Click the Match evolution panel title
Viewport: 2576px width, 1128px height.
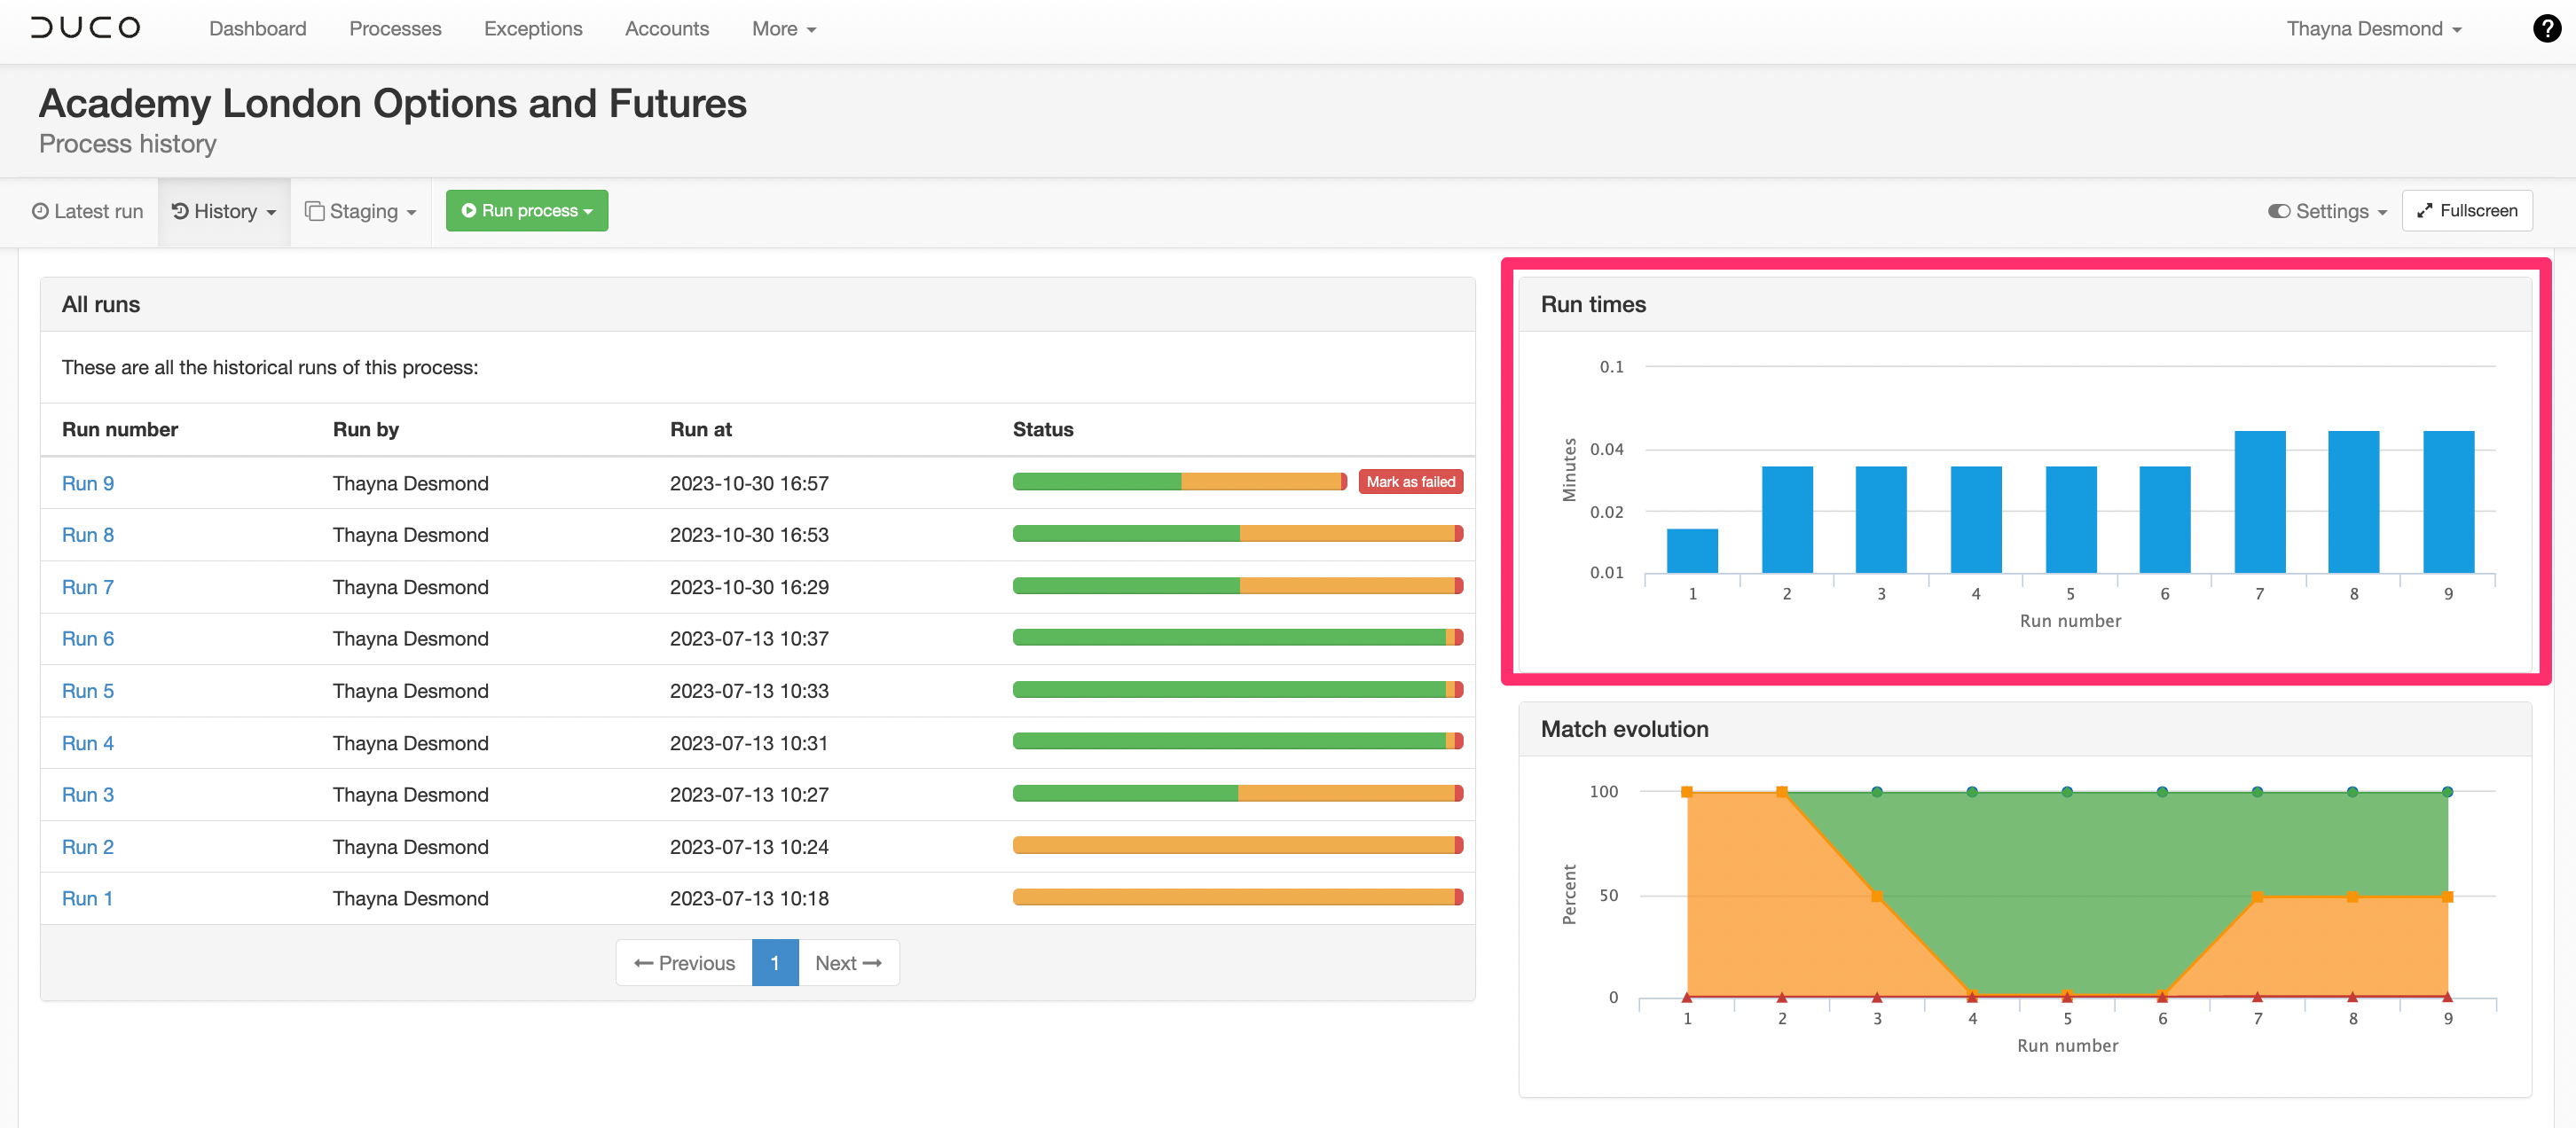tap(1624, 729)
